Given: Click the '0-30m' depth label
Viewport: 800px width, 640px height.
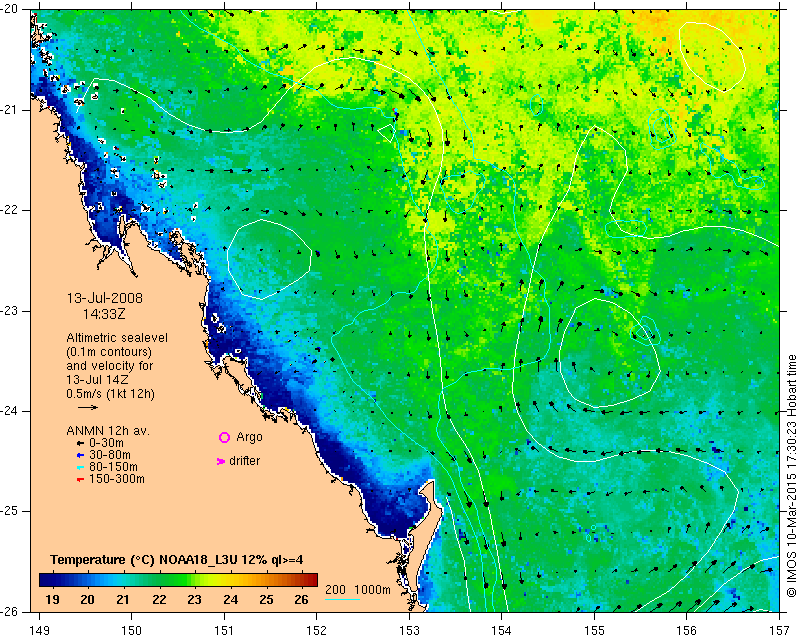Looking at the screenshot, I should [106, 443].
